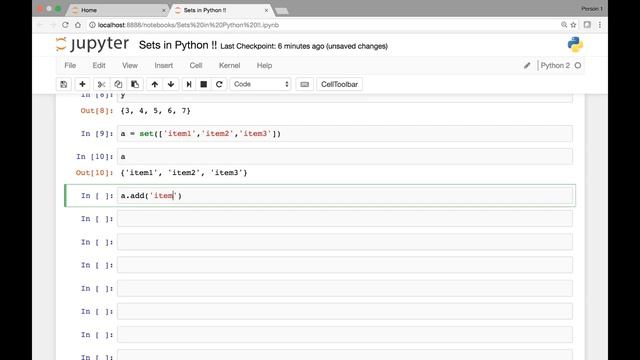Move selected cell up arrow
Viewport: 640px width, 360px height.
pyautogui.click(x=154, y=84)
